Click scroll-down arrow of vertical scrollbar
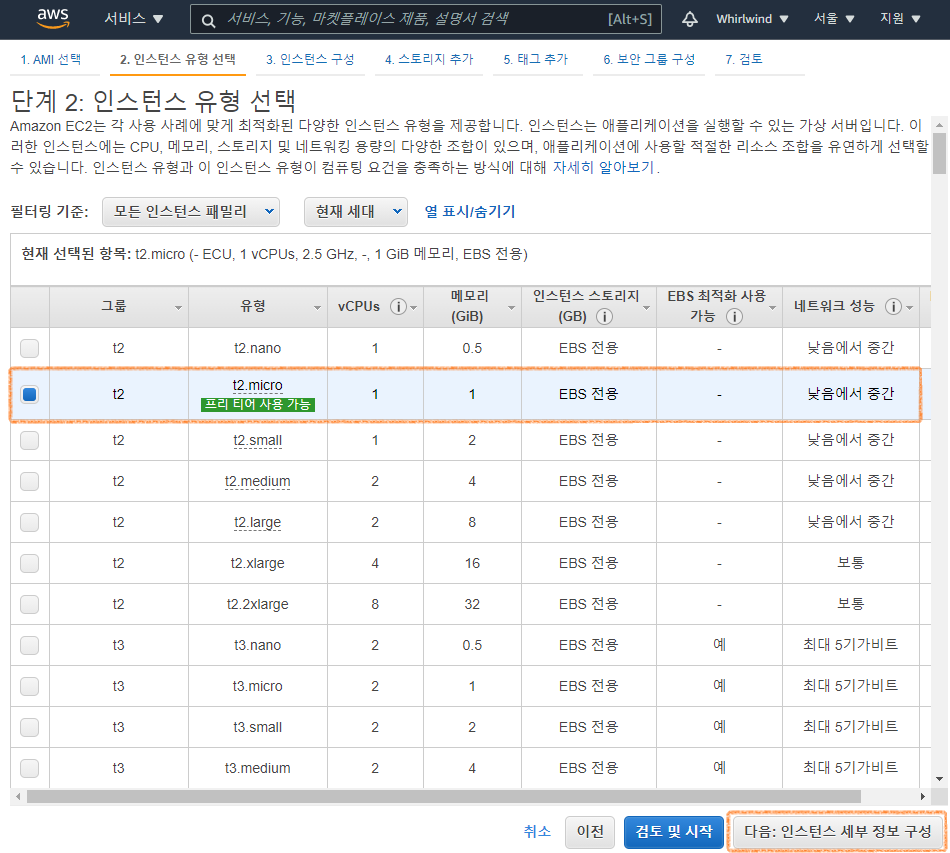 coord(939,779)
